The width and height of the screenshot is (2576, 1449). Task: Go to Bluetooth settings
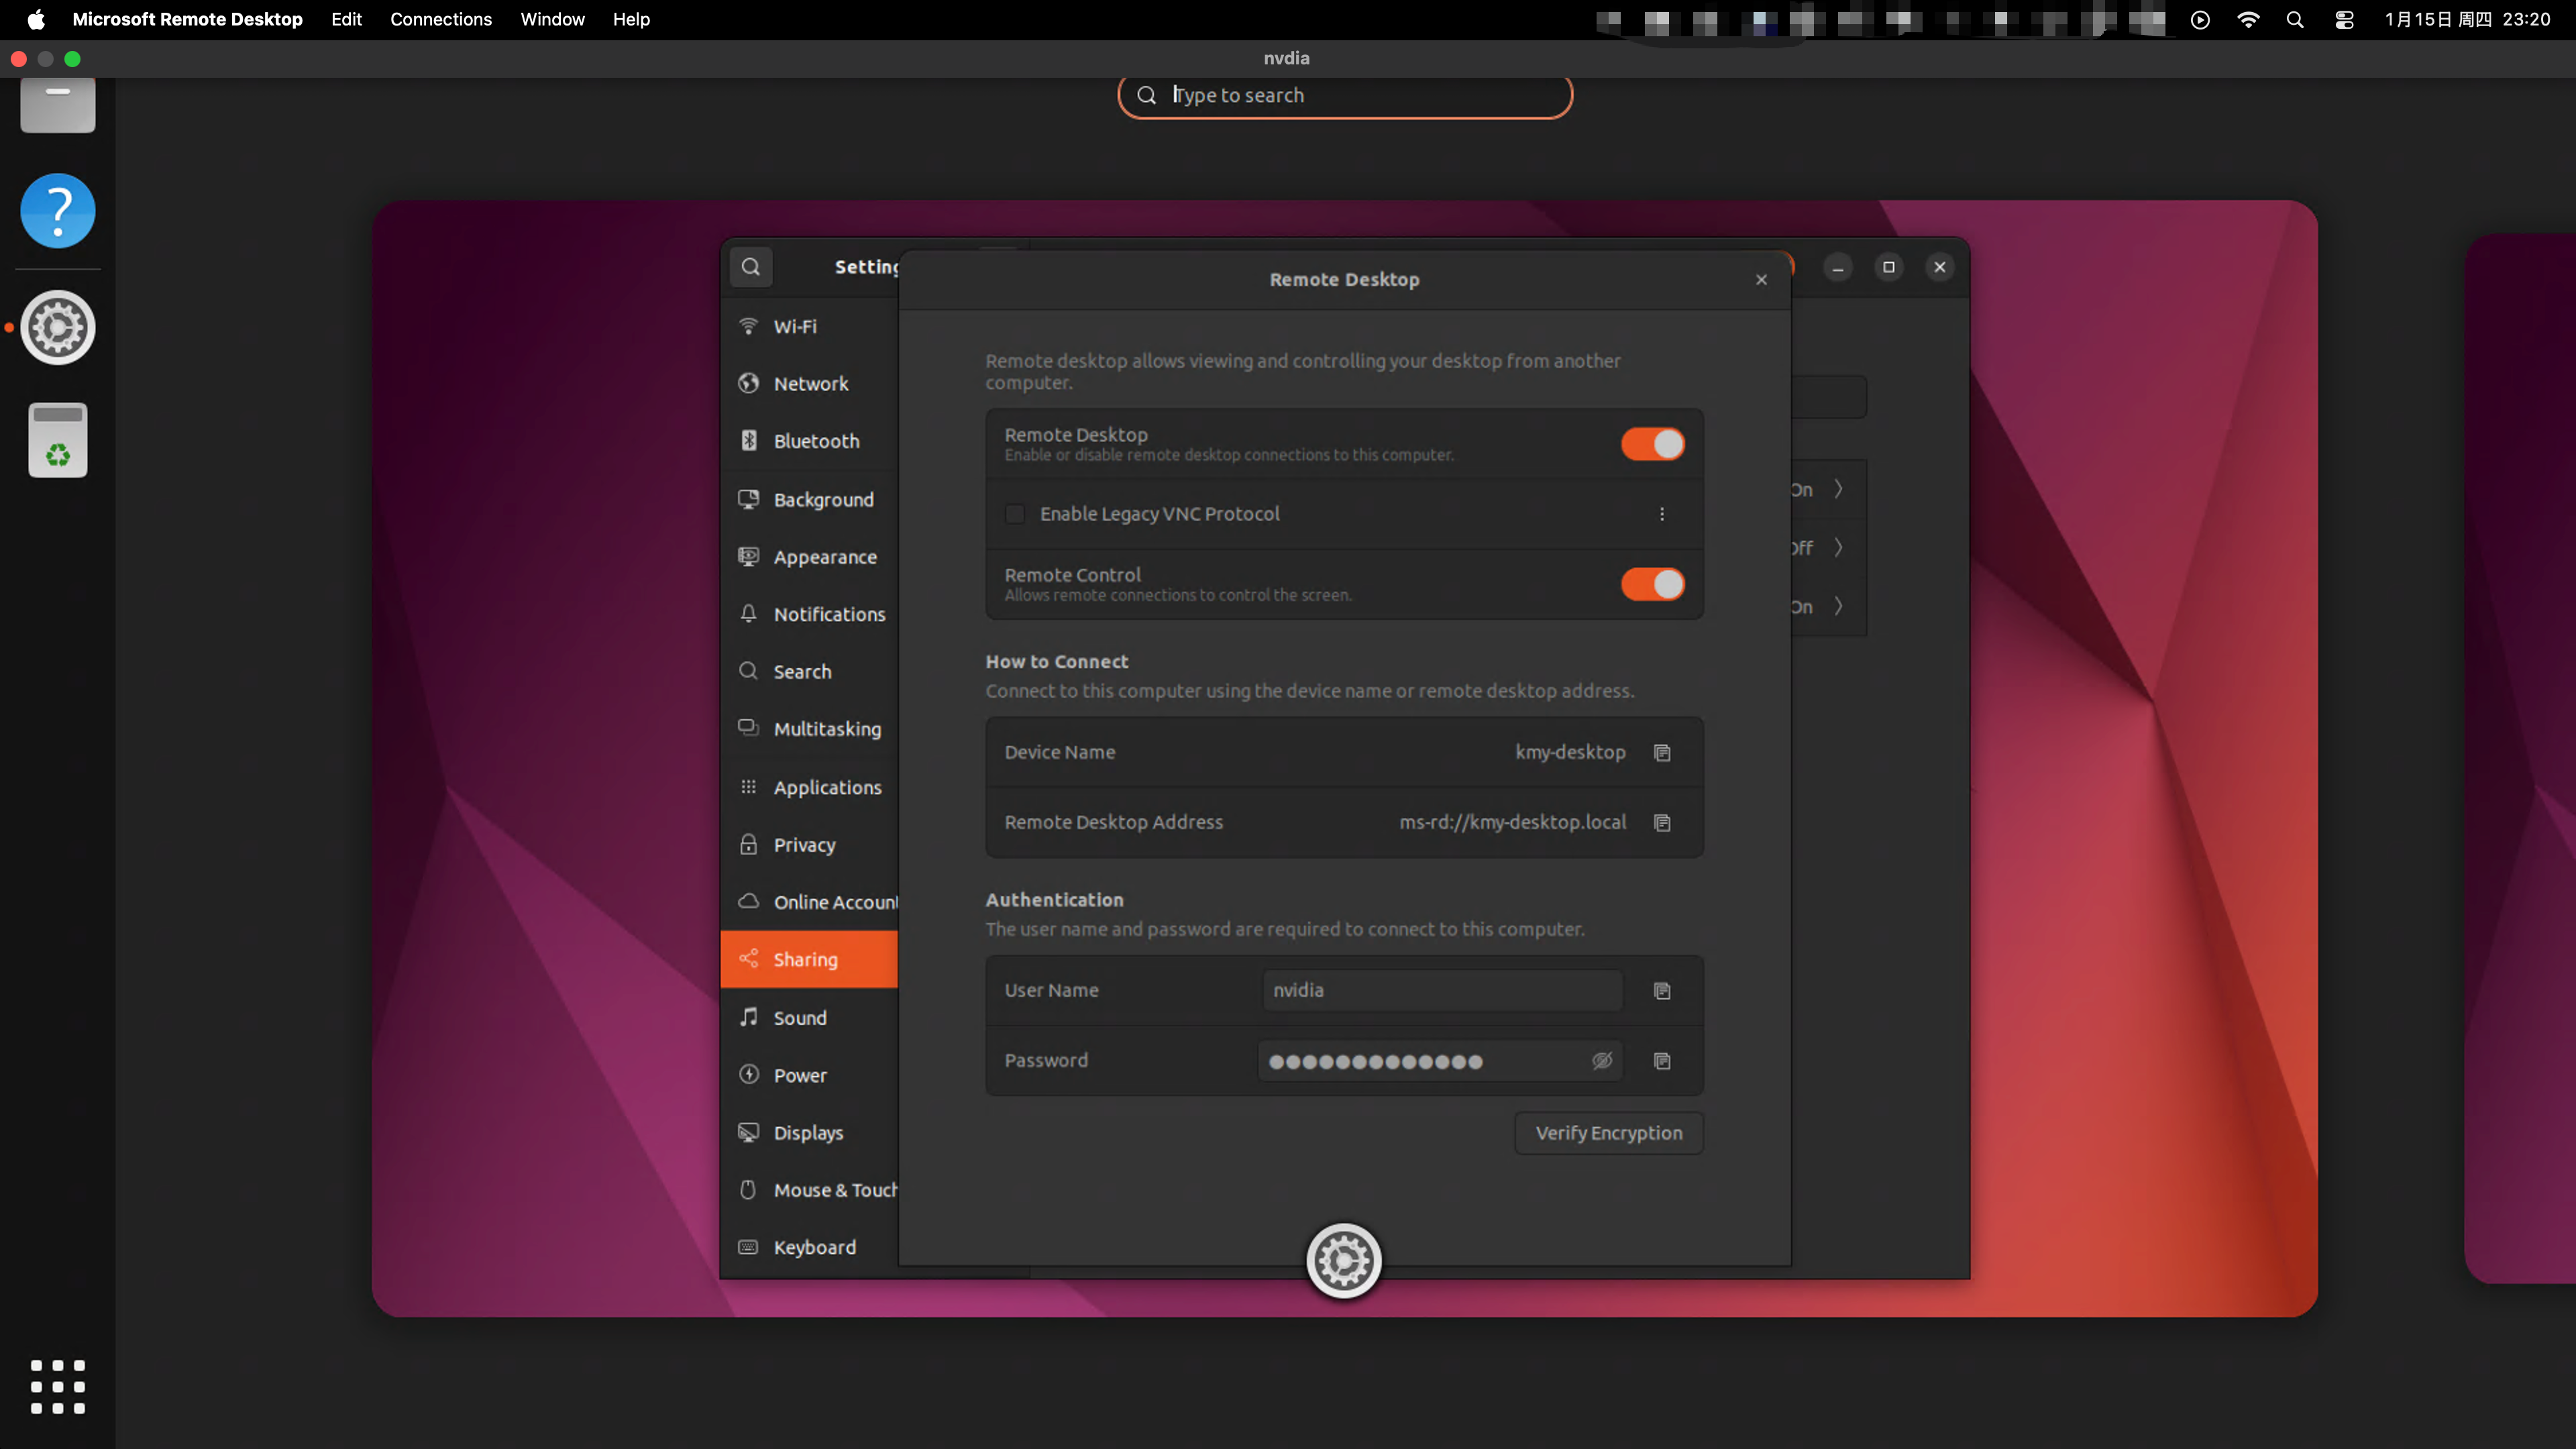809,441
